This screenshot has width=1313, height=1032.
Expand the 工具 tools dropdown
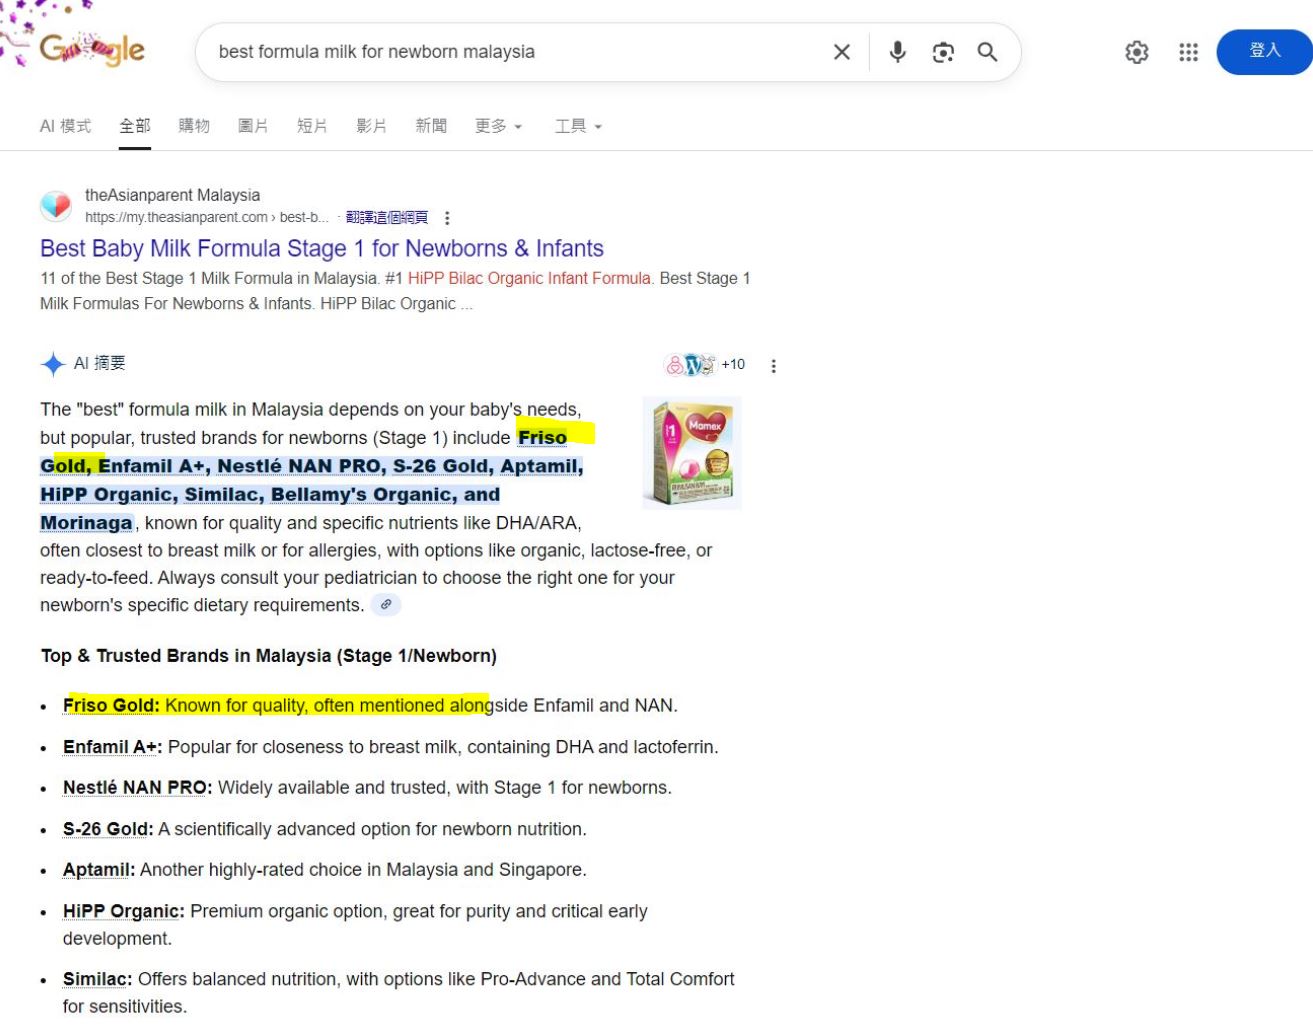click(x=578, y=126)
